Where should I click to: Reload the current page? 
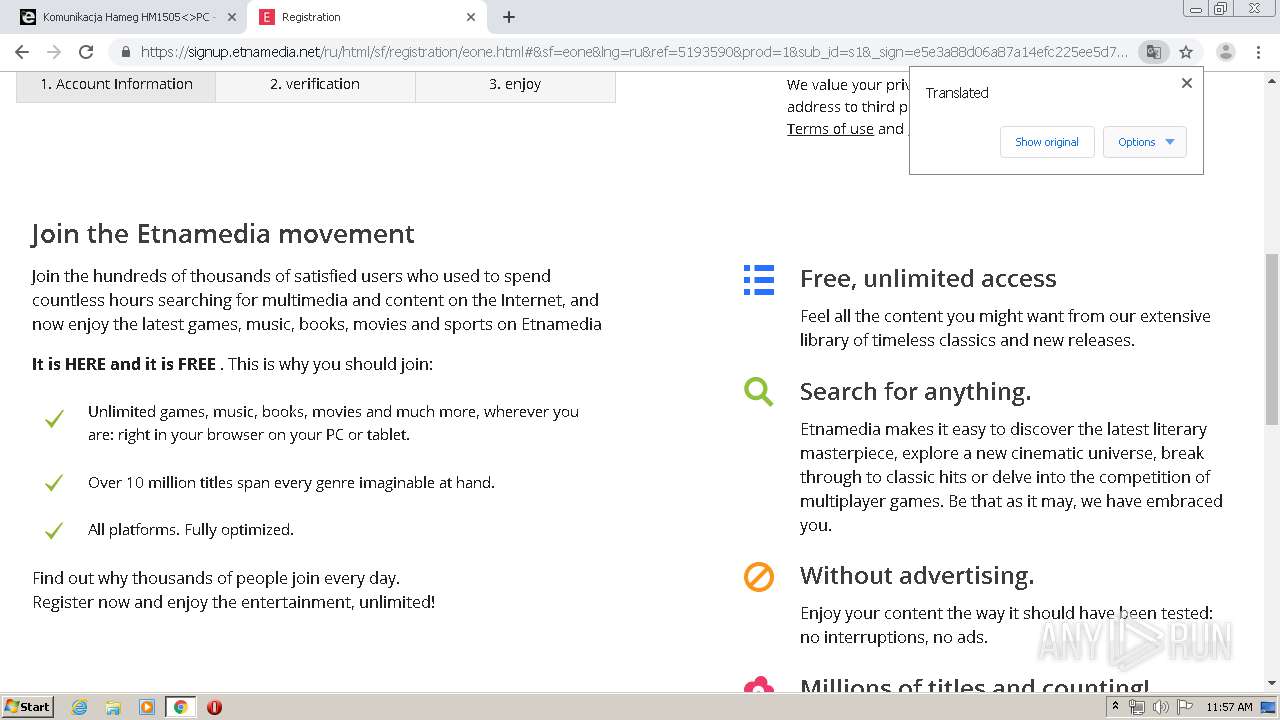point(86,52)
